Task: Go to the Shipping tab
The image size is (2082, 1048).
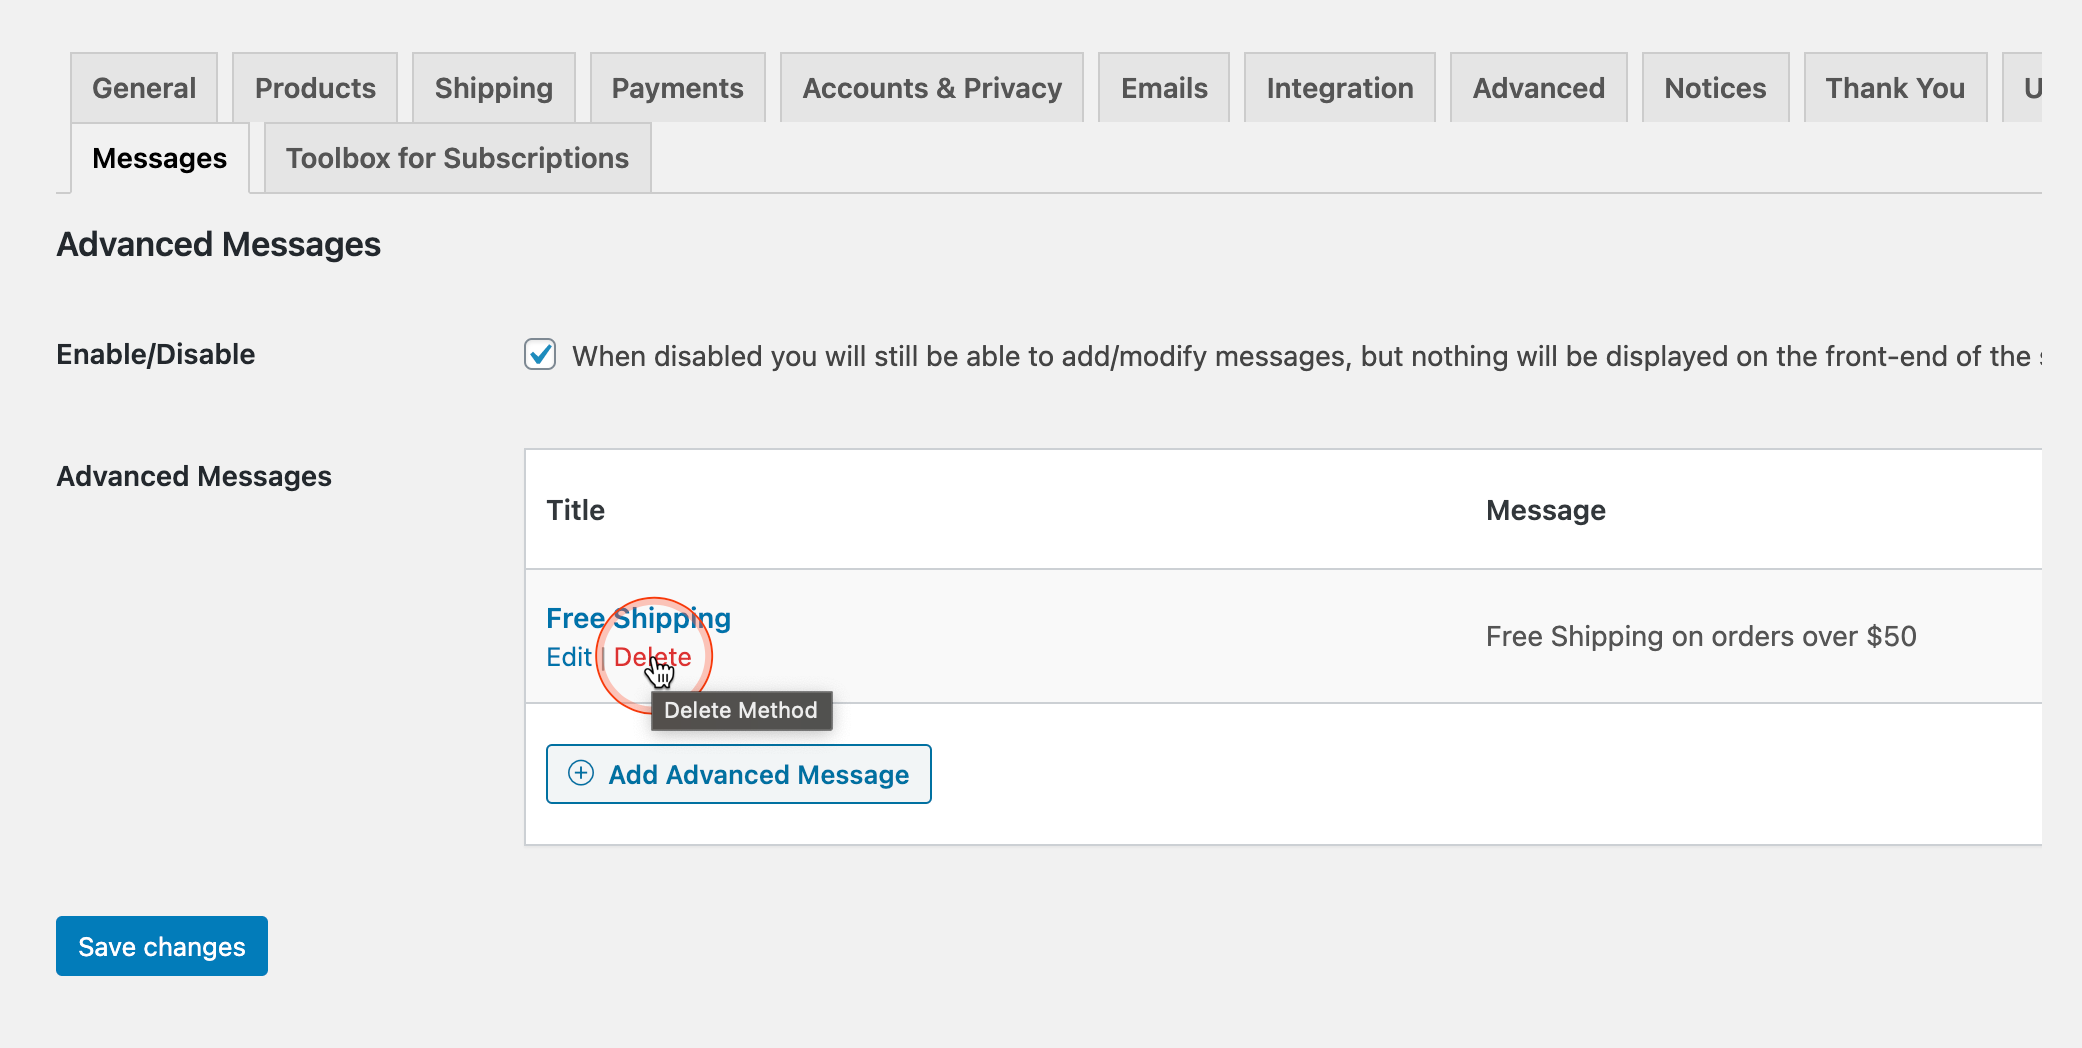Action: click(493, 88)
